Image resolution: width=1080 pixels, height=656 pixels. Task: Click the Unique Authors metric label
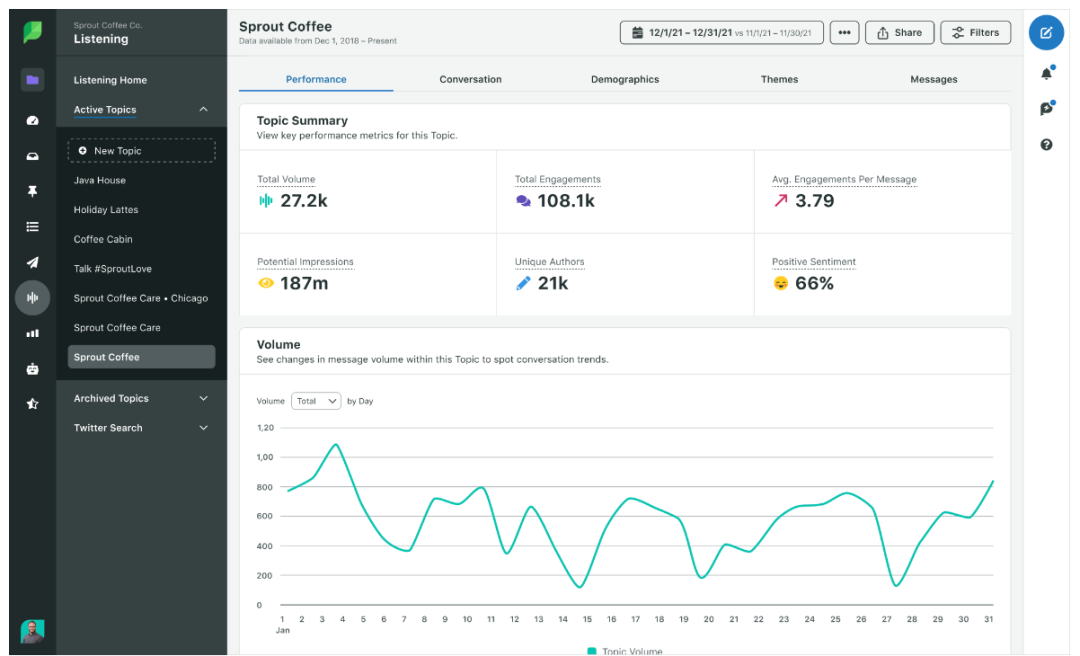[549, 262]
